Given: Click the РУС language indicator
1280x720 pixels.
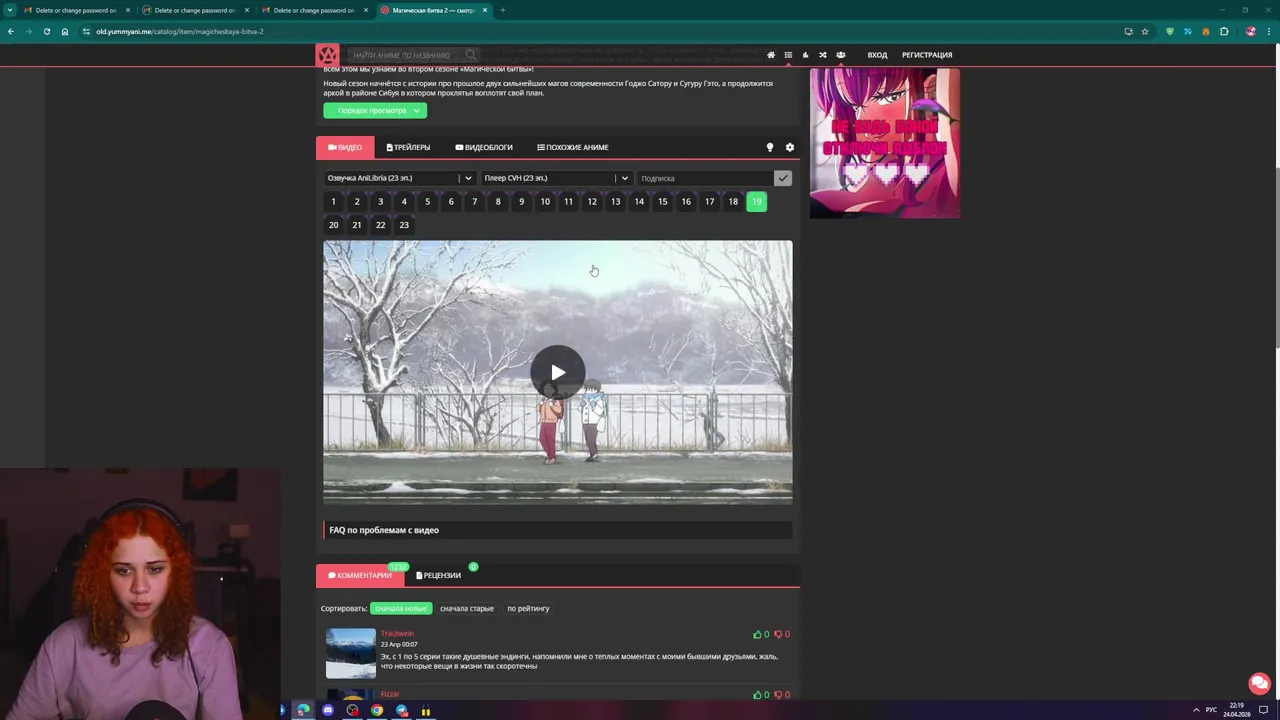Looking at the screenshot, I should click(1211, 710).
